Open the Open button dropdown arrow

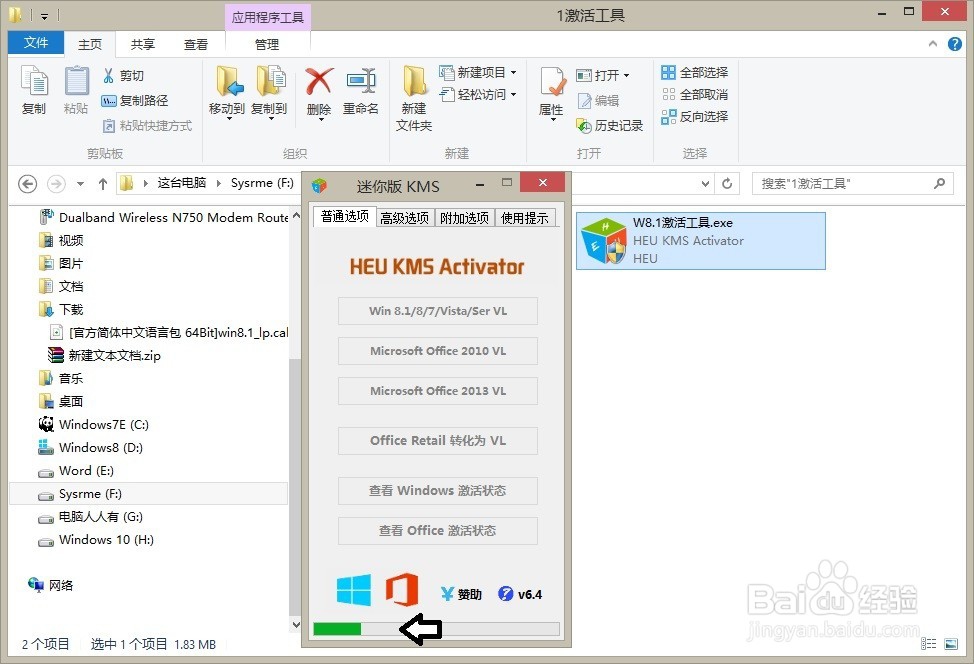click(626, 76)
